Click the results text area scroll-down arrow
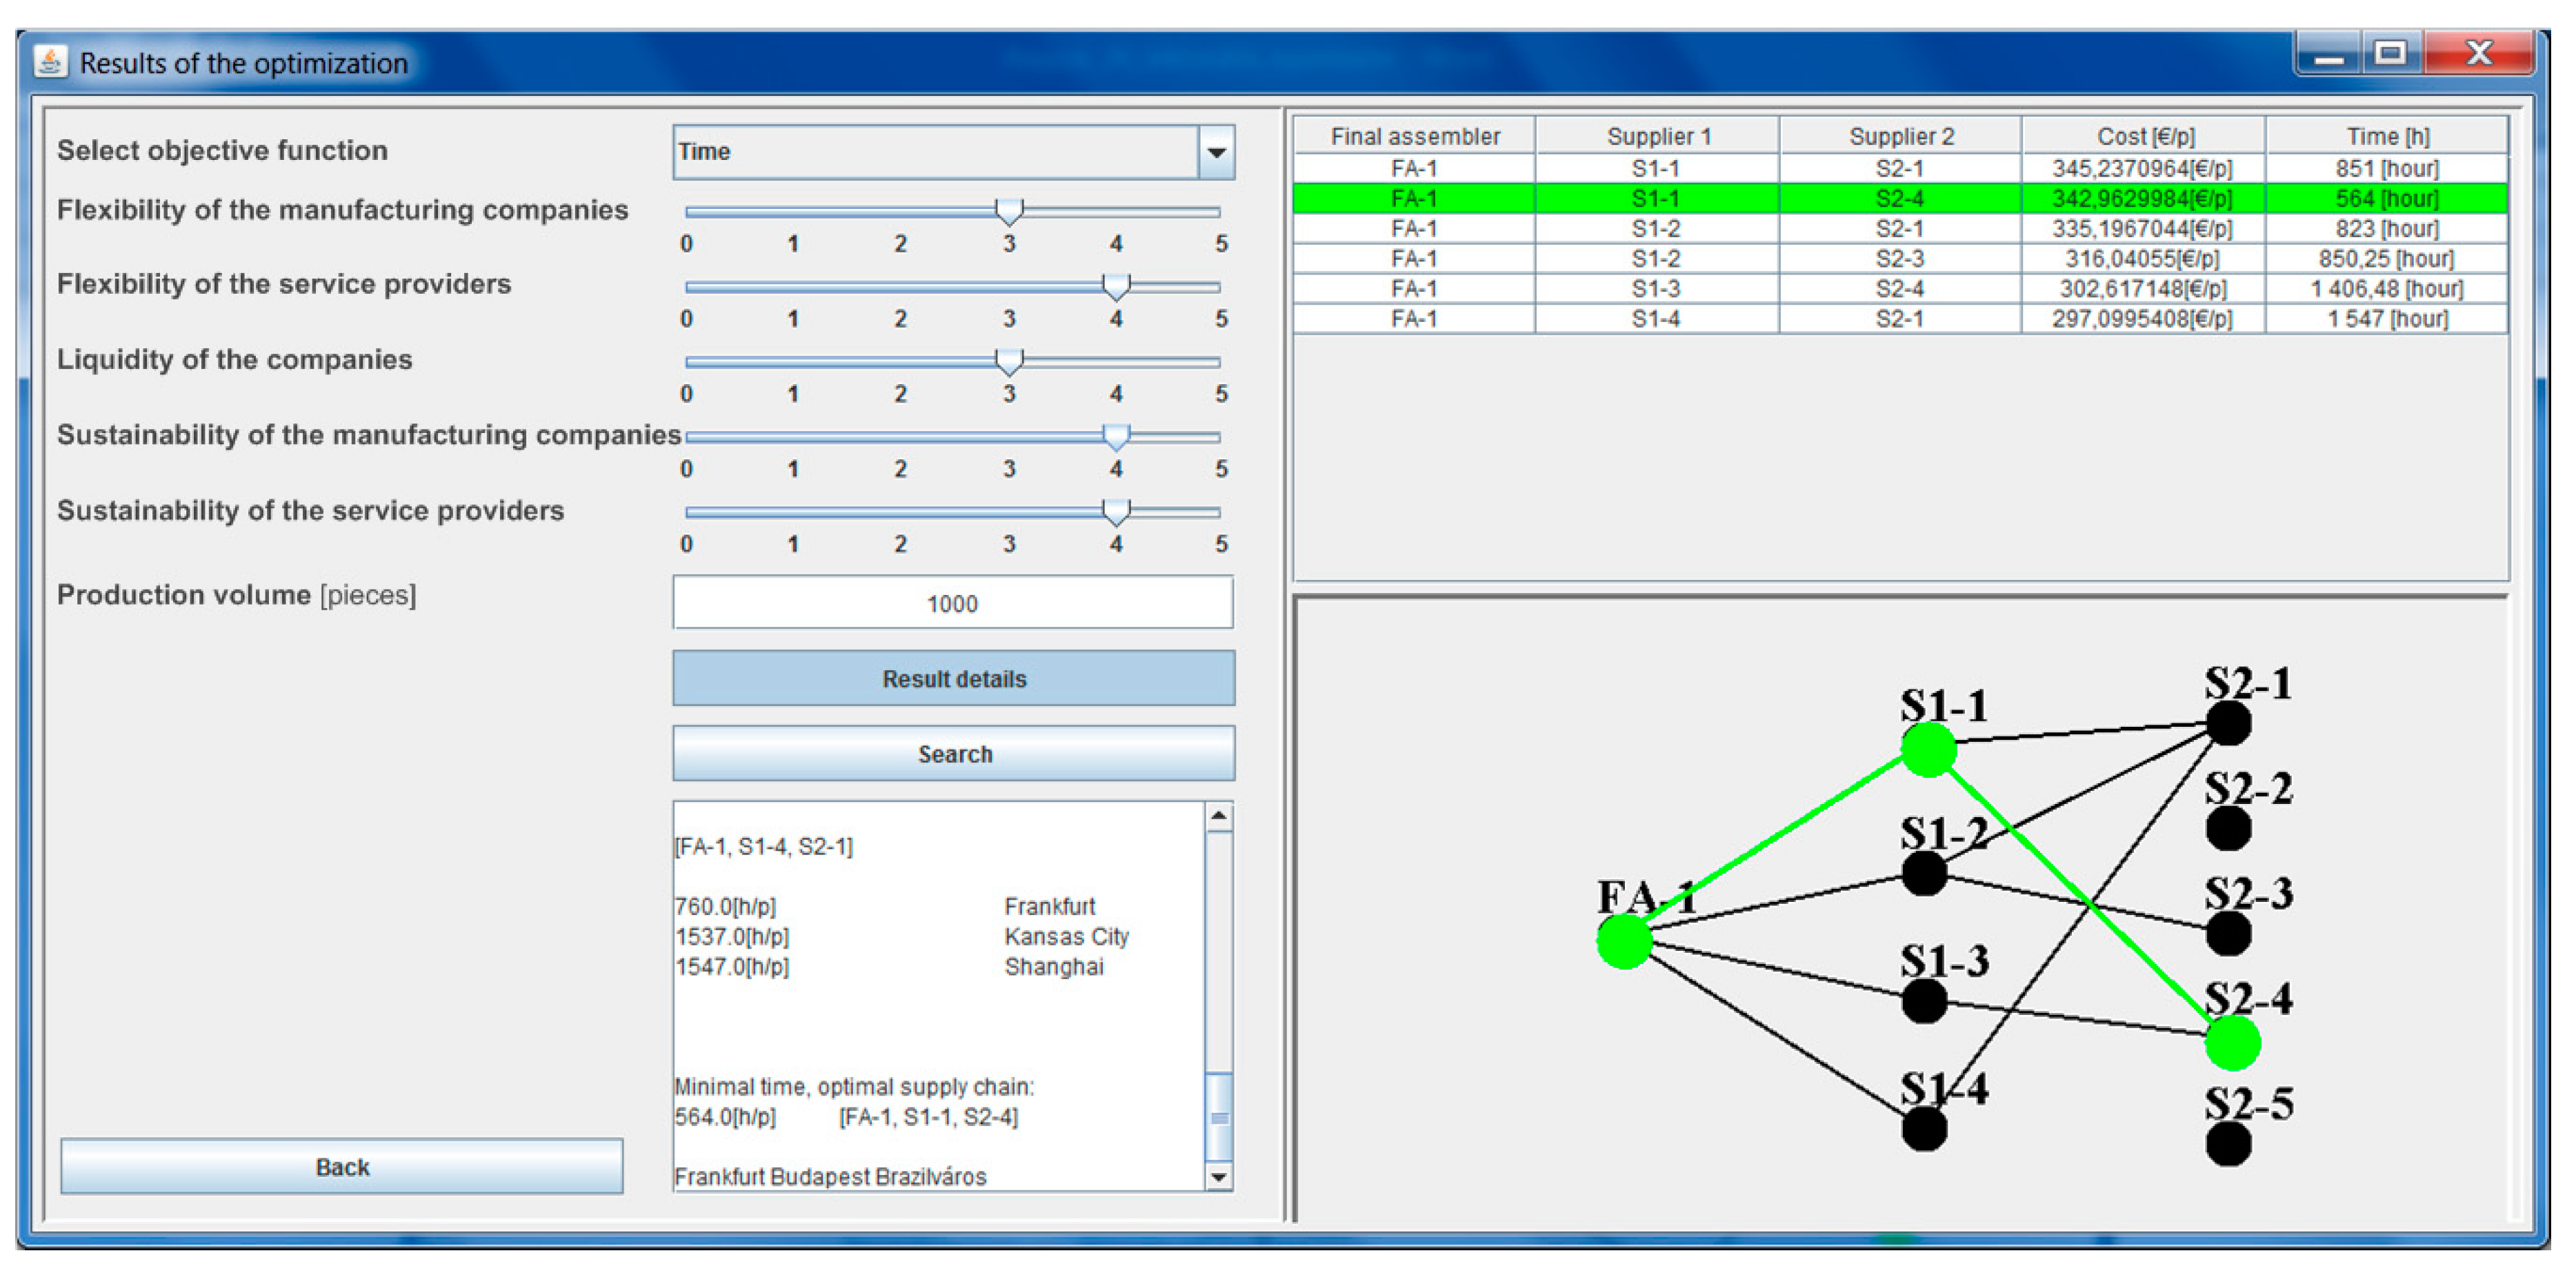Screen dimensions: 2576x1266 point(1218,1177)
